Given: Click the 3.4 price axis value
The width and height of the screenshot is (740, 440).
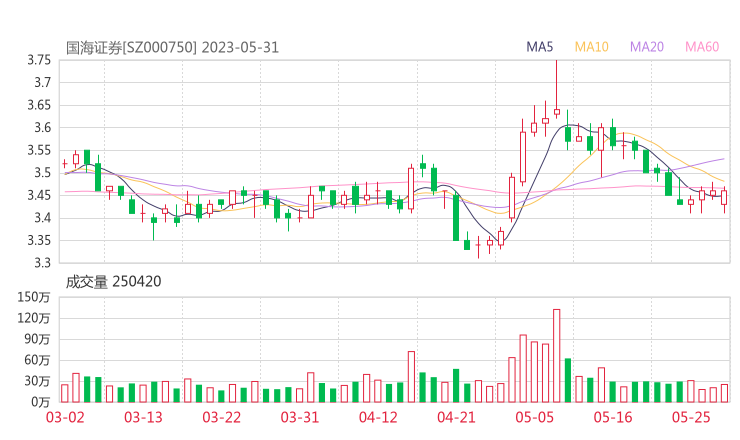Looking at the screenshot, I should pos(42,218).
